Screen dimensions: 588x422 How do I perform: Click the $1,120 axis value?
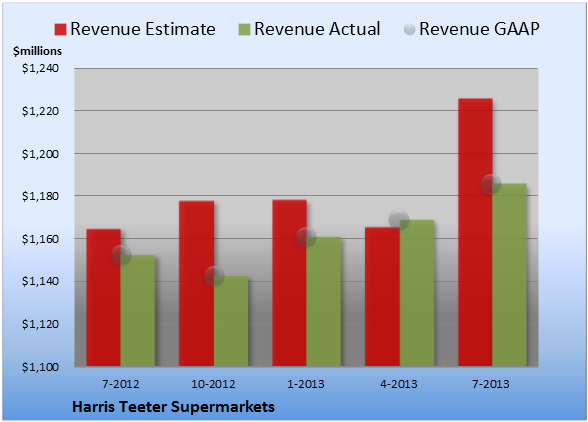[x=40, y=324]
